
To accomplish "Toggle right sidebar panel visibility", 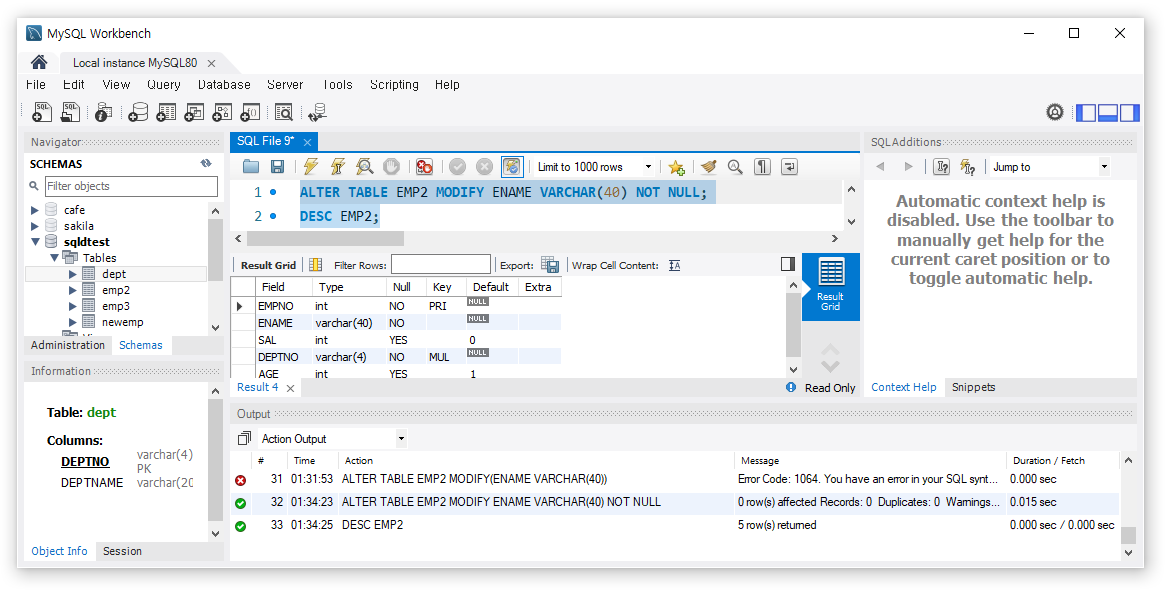I will coord(1130,112).
